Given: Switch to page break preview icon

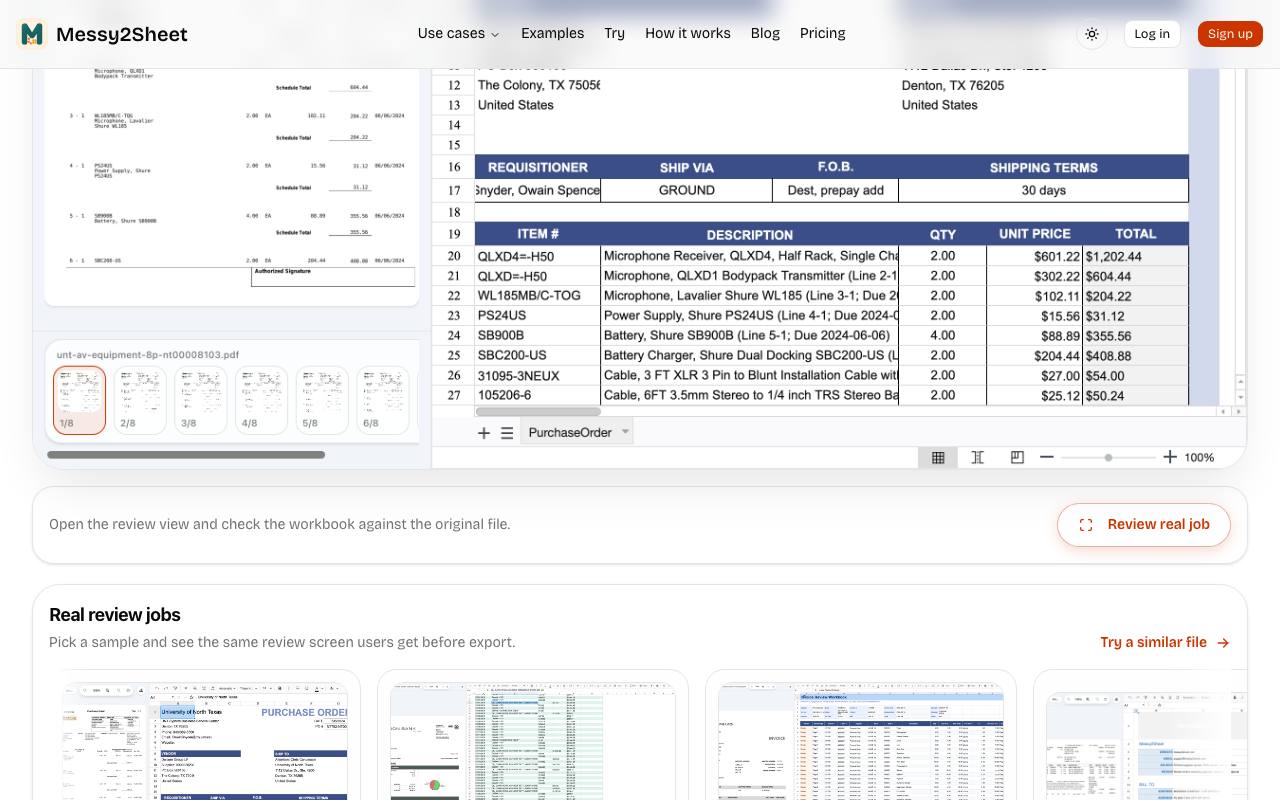Looking at the screenshot, I should tap(1017, 457).
